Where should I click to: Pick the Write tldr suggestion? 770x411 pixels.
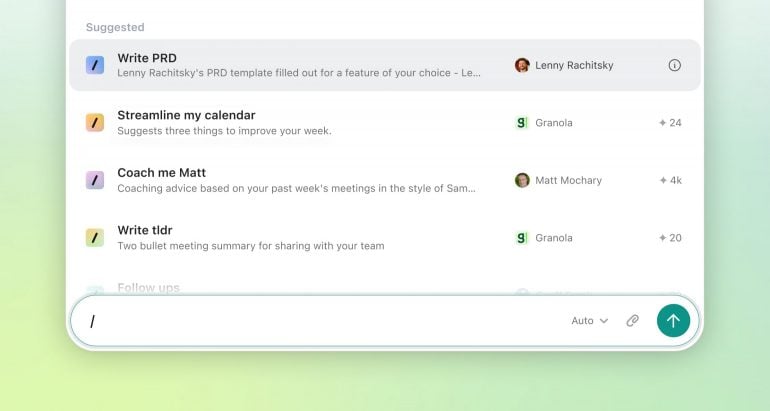coord(298,238)
